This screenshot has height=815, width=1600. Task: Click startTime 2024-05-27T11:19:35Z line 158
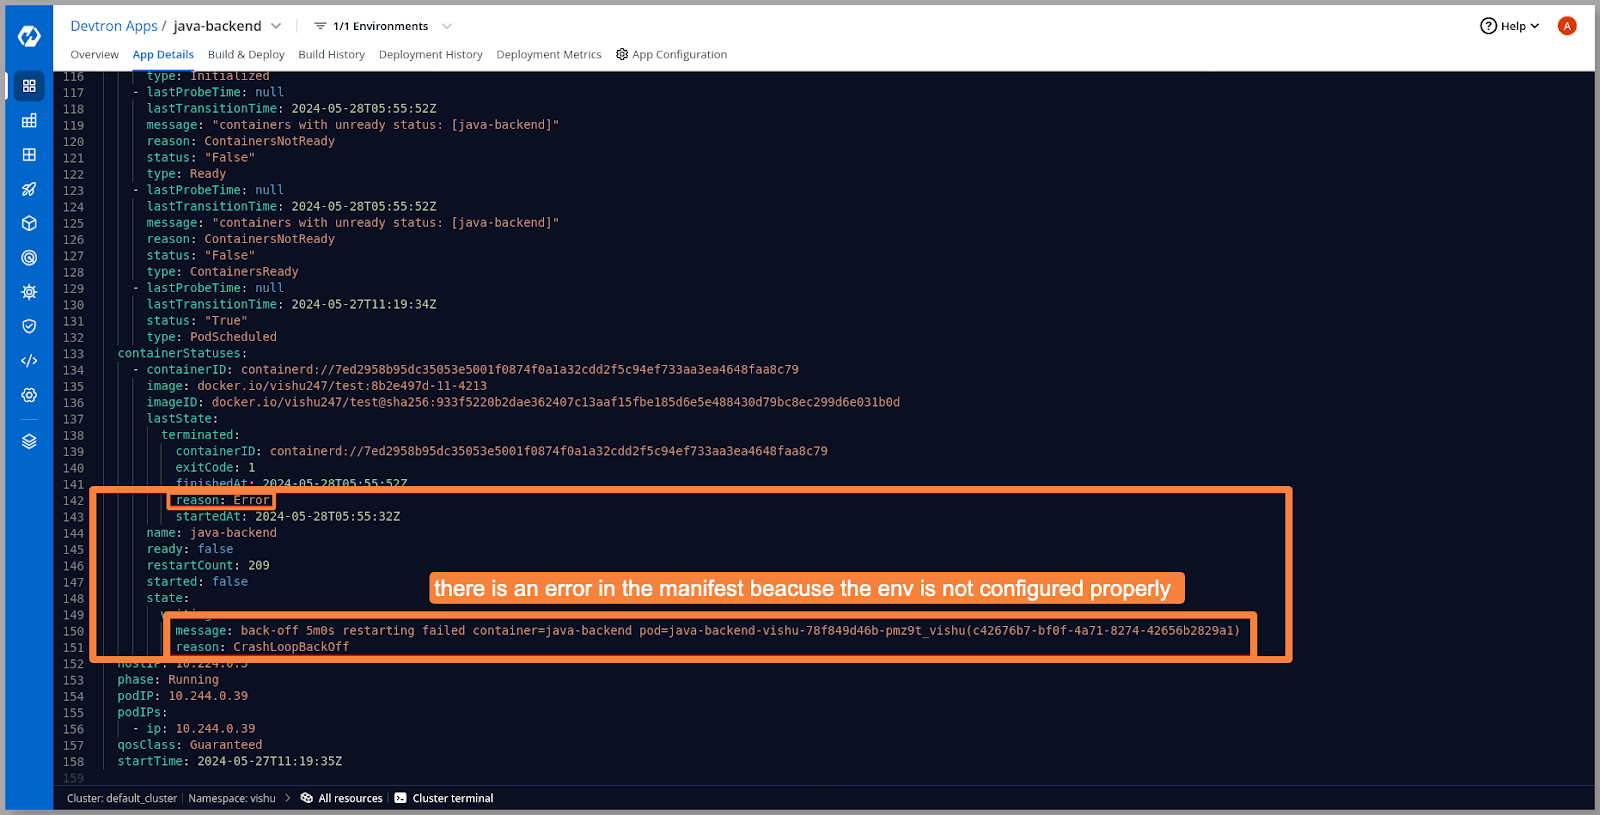230,762
